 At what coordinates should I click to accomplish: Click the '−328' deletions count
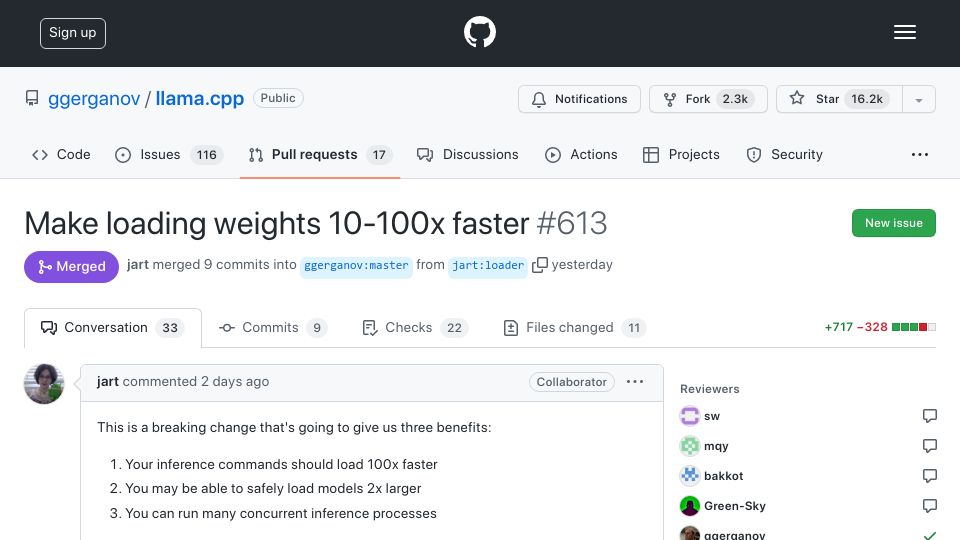[872, 327]
